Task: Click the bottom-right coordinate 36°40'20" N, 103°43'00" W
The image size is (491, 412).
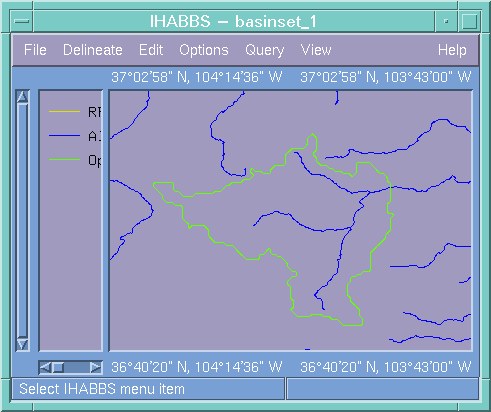Action: pos(386,367)
